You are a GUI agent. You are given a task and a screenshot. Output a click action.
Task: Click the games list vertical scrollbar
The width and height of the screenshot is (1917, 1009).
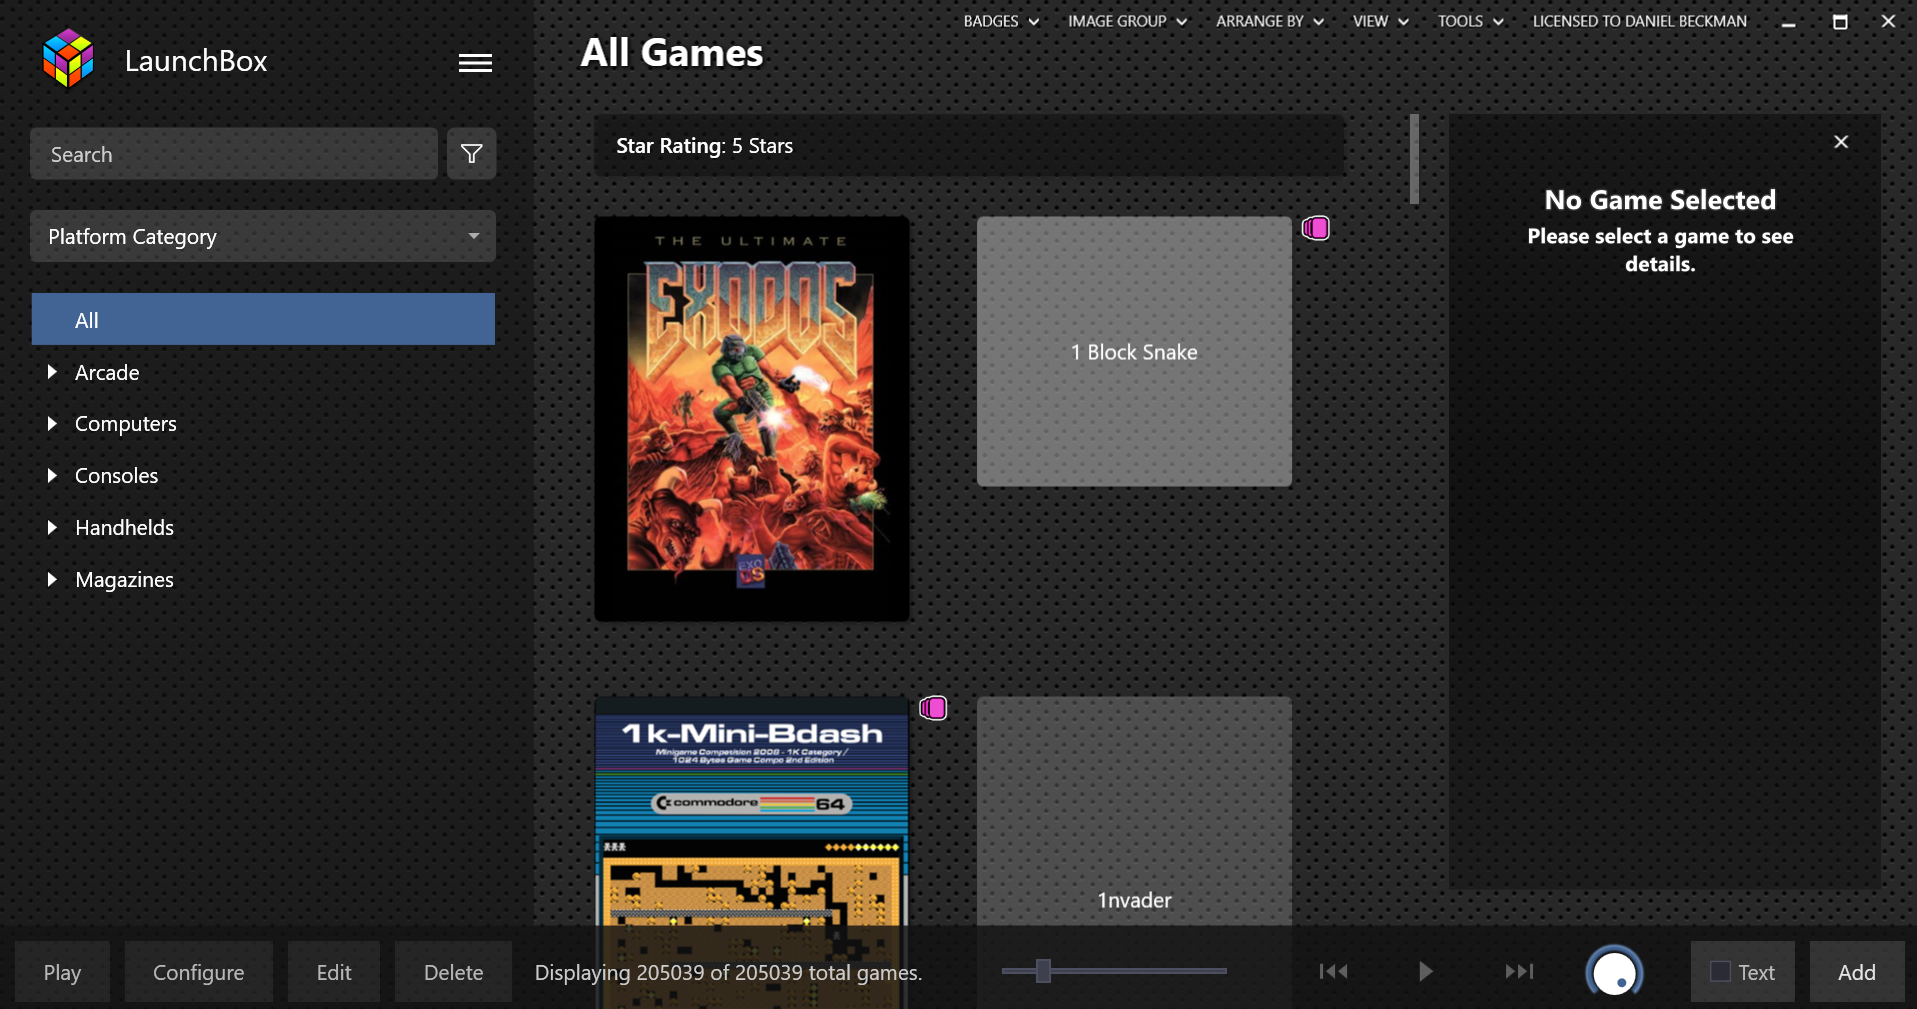click(x=1414, y=160)
